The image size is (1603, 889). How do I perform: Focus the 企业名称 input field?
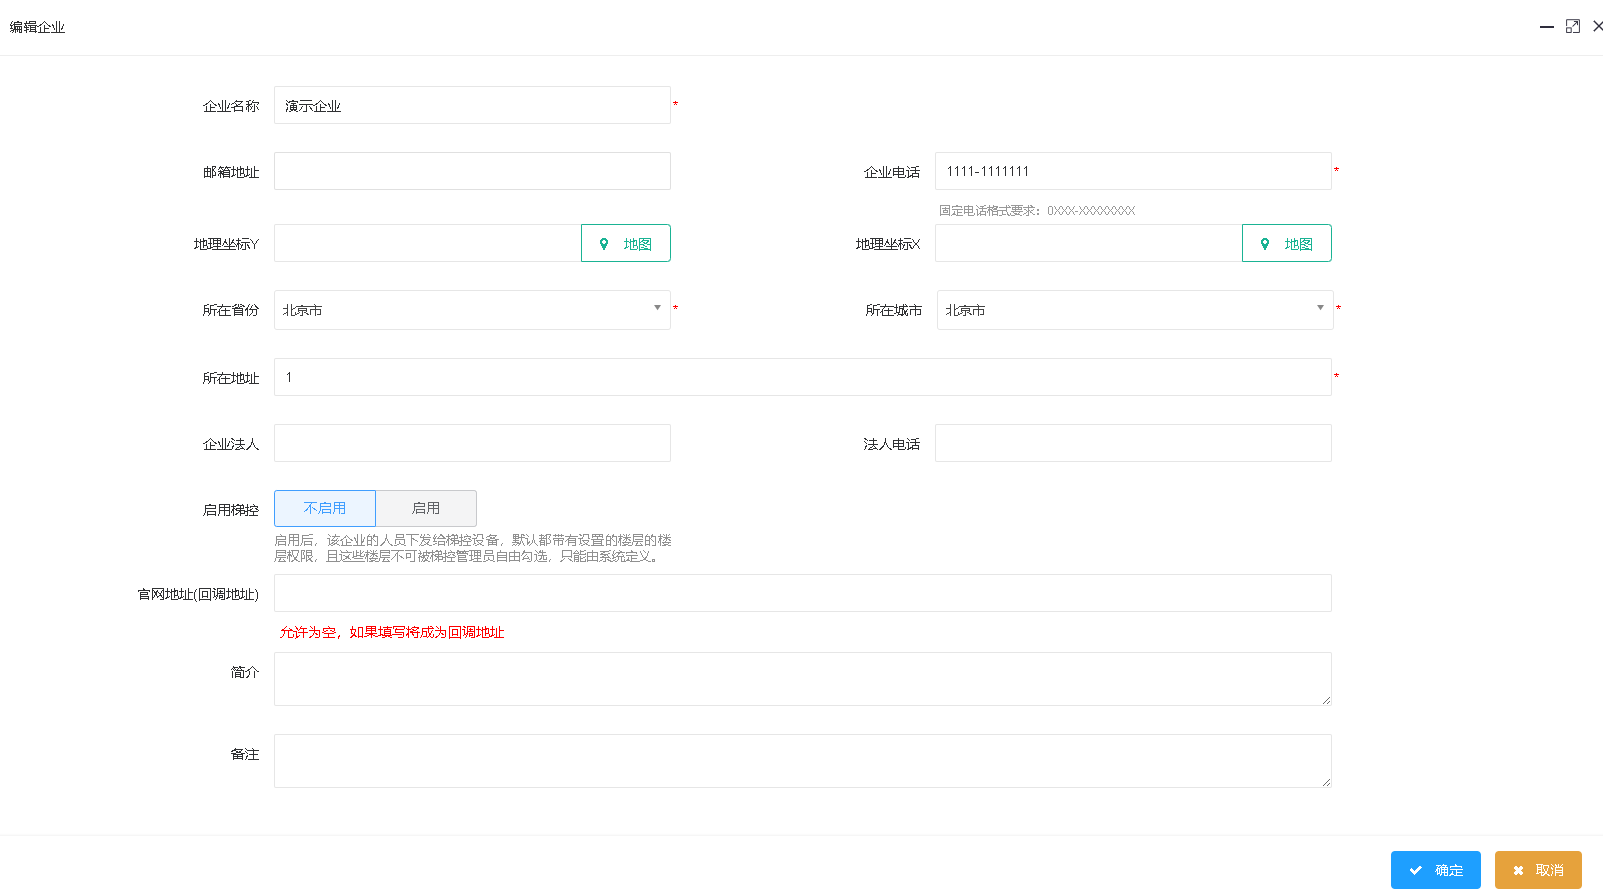pyautogui.click(x=472, y=105)
